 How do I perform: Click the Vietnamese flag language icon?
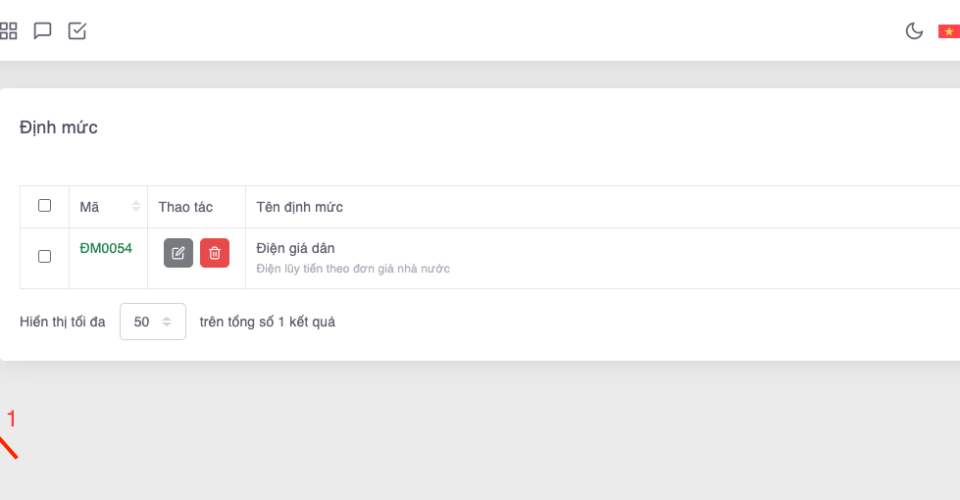tap(948, 31)
